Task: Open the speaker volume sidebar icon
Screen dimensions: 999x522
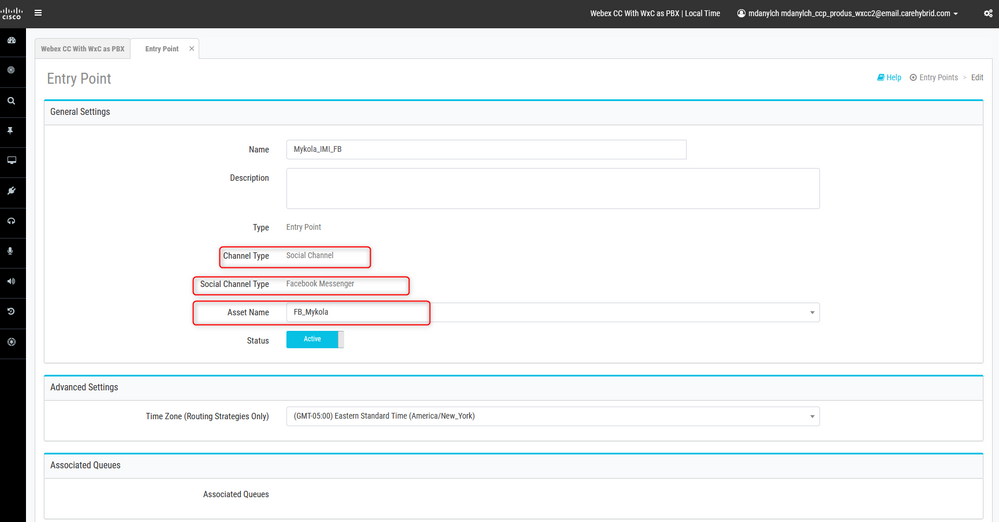Action: [11, 281]
